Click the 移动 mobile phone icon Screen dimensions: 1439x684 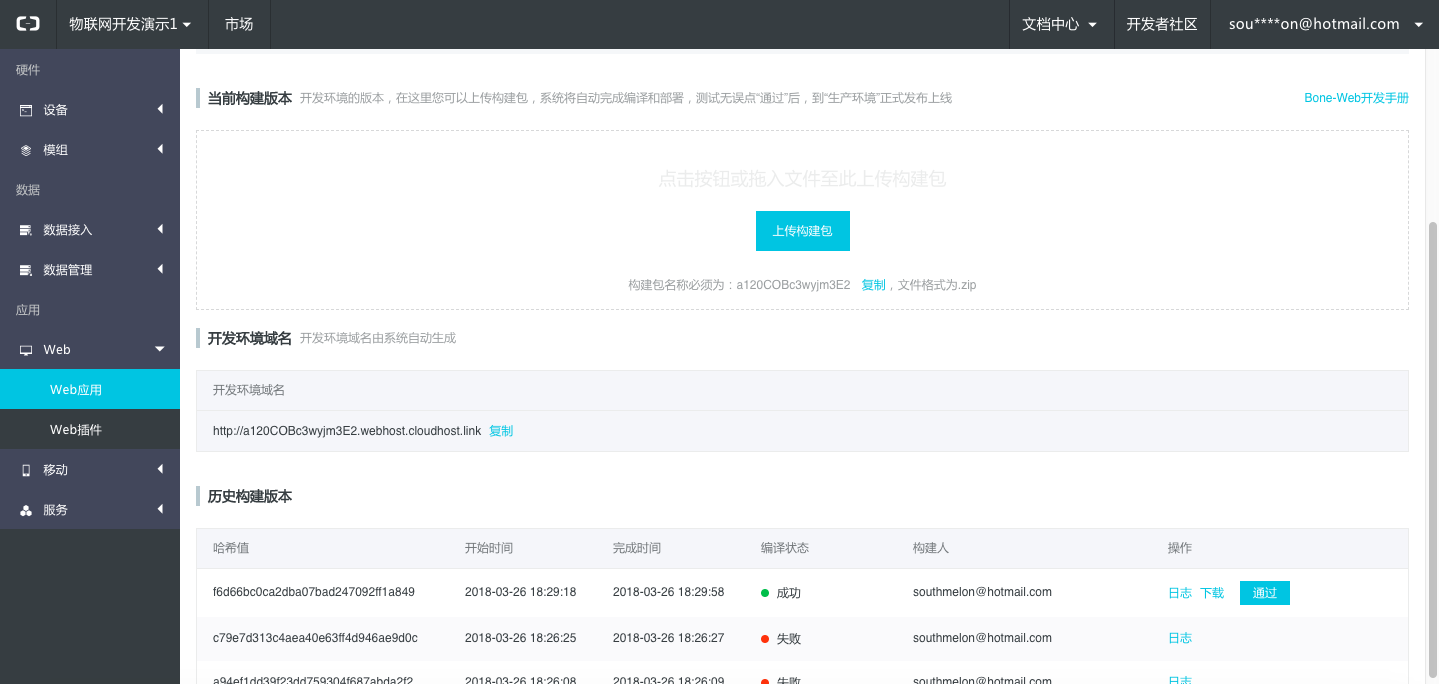26,470
